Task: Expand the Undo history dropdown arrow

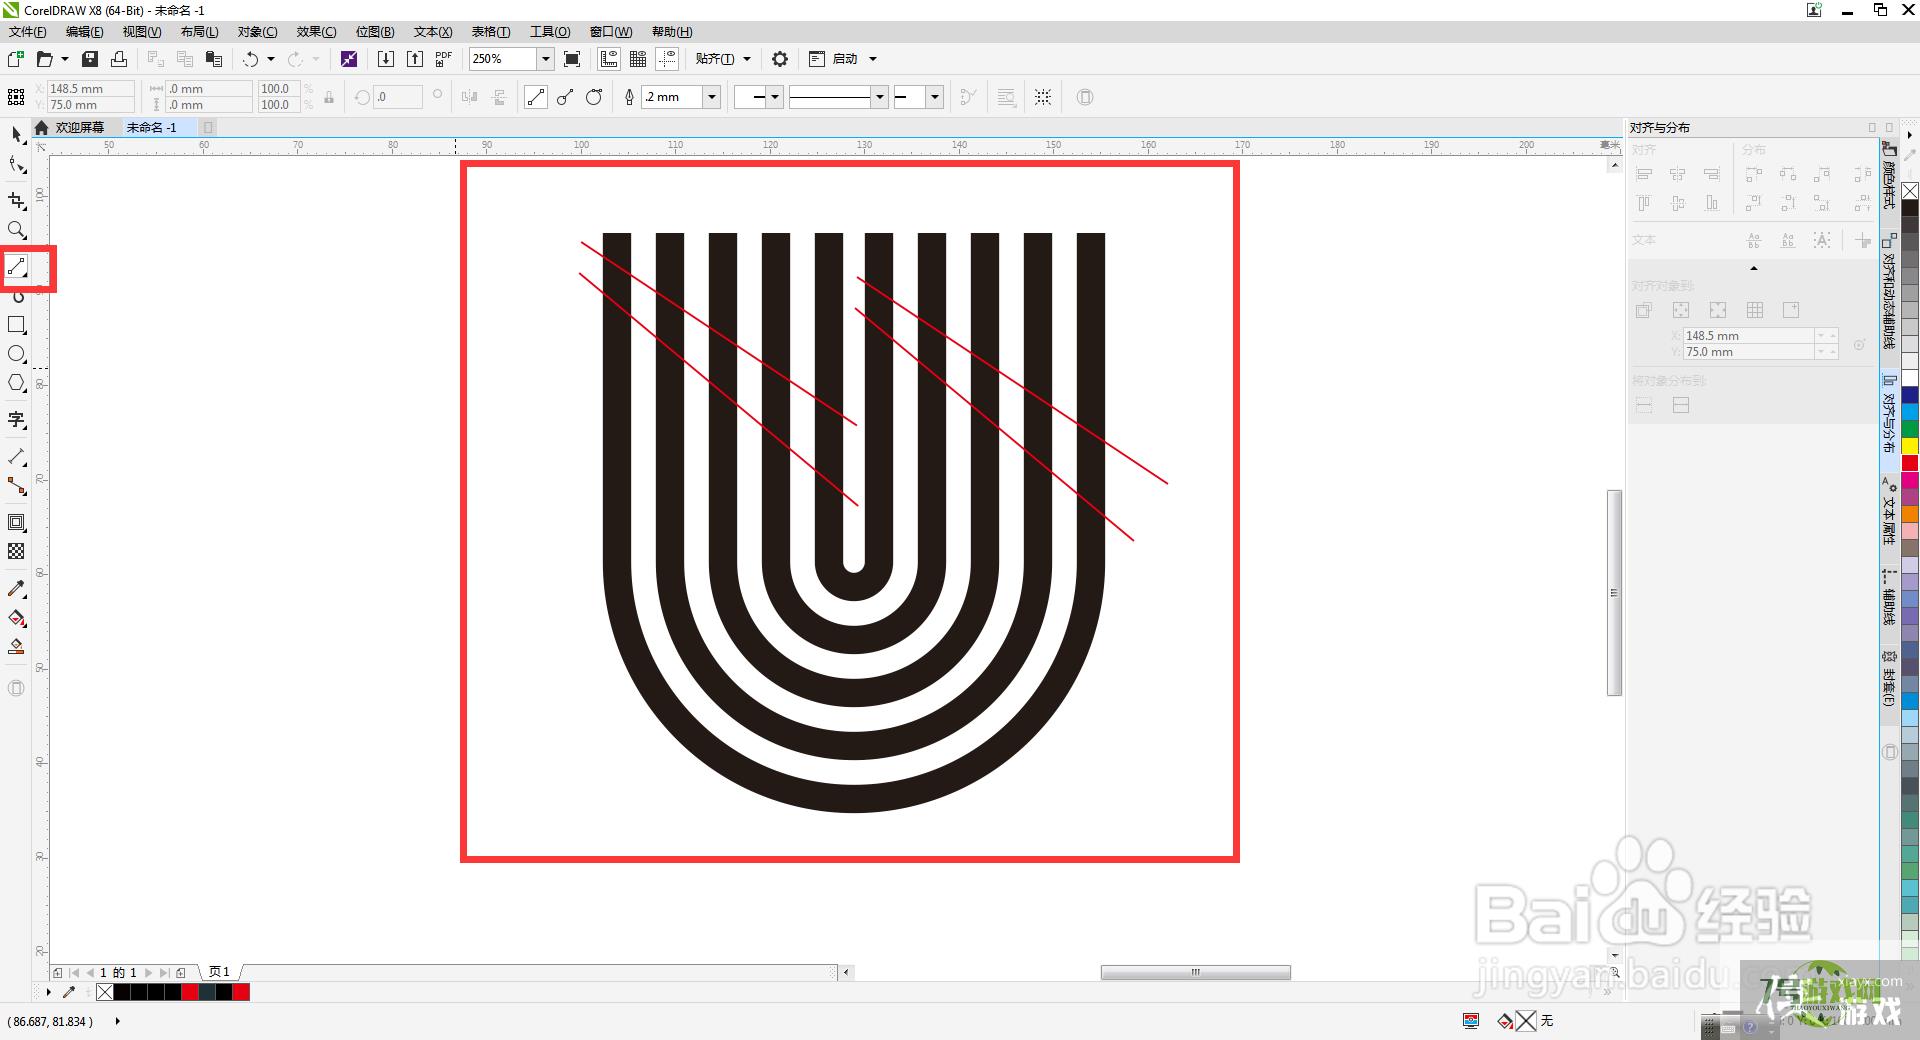Action: [x=271, y=59]
